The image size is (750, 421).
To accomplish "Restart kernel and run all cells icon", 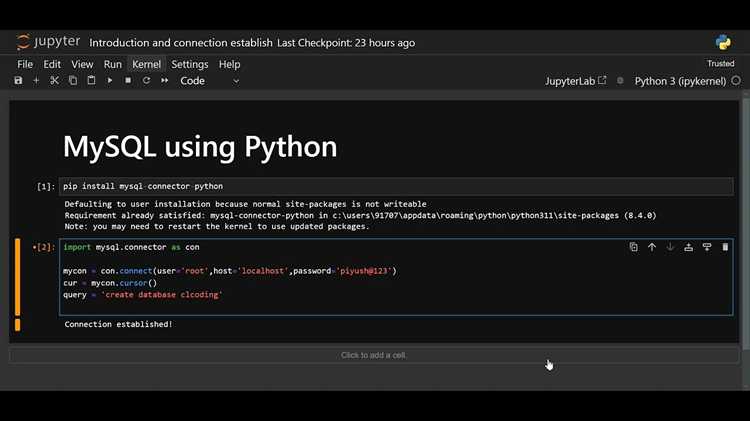I will point(165,80).
